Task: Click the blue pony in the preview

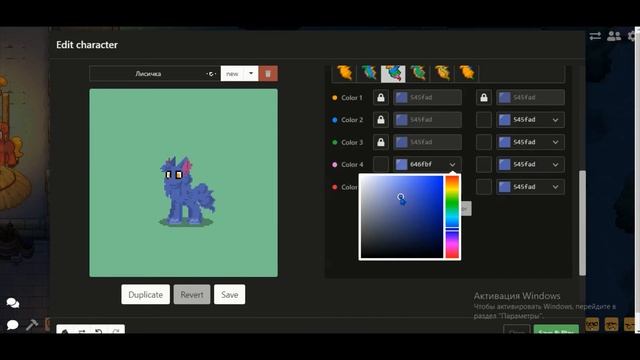Action: pyautogui.click(x=187, y=190)
